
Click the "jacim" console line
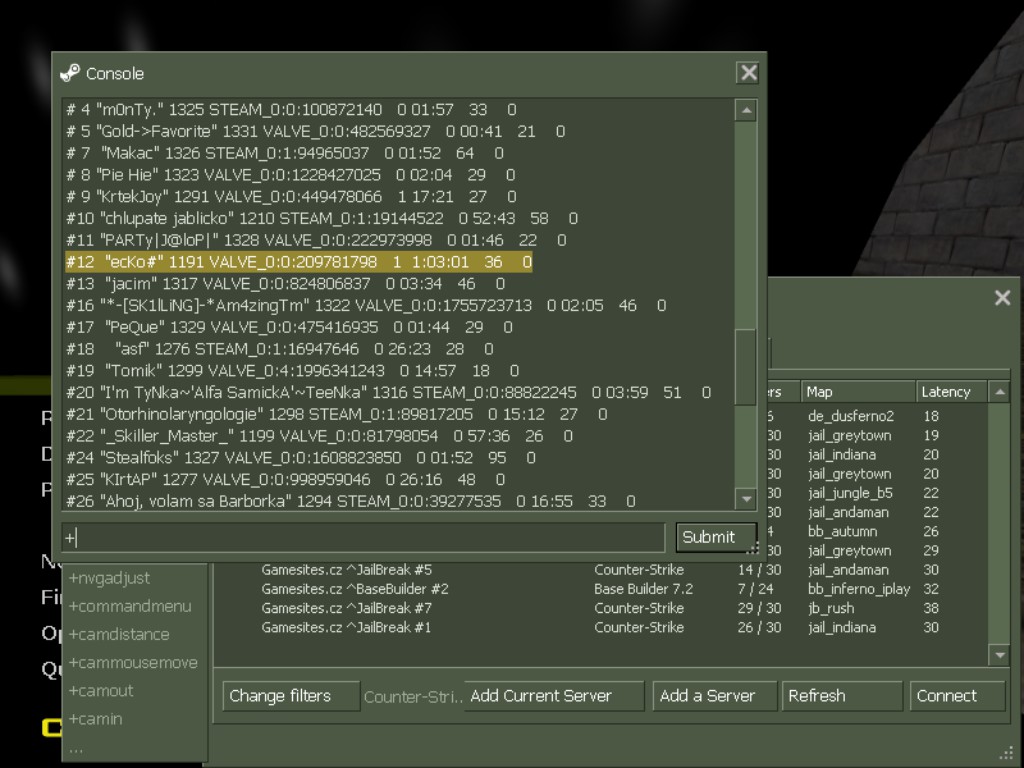click(x=285, y=283)
